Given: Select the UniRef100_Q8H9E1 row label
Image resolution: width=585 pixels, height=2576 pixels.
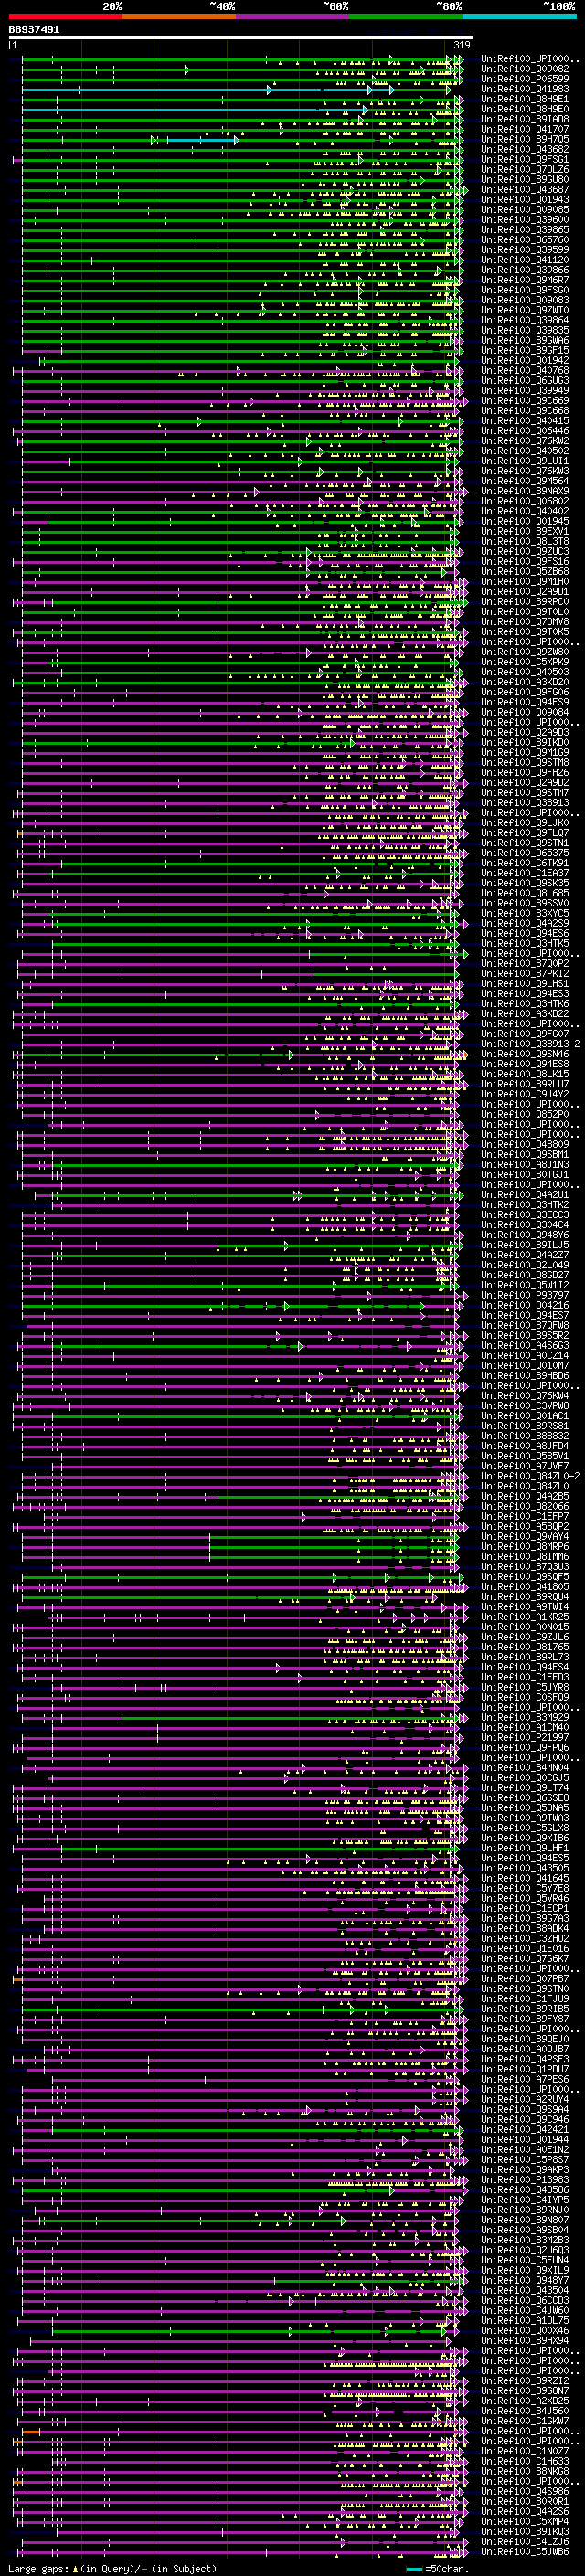Looking at the screenshot, I should tap(525, 99).
